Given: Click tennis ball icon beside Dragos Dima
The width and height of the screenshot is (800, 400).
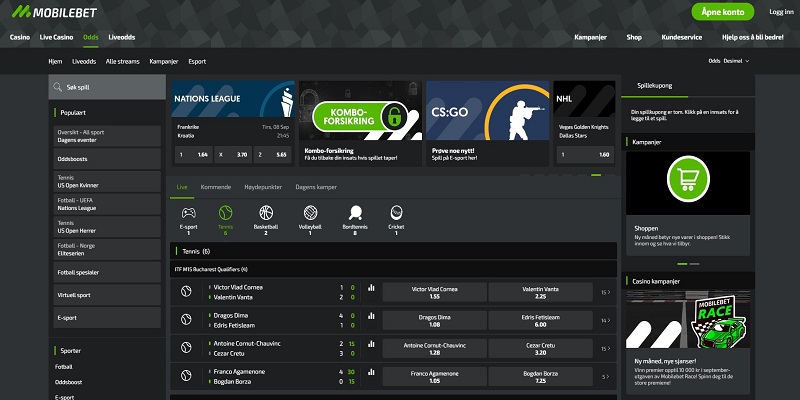Looking at the screenshot, I should 186,320.
